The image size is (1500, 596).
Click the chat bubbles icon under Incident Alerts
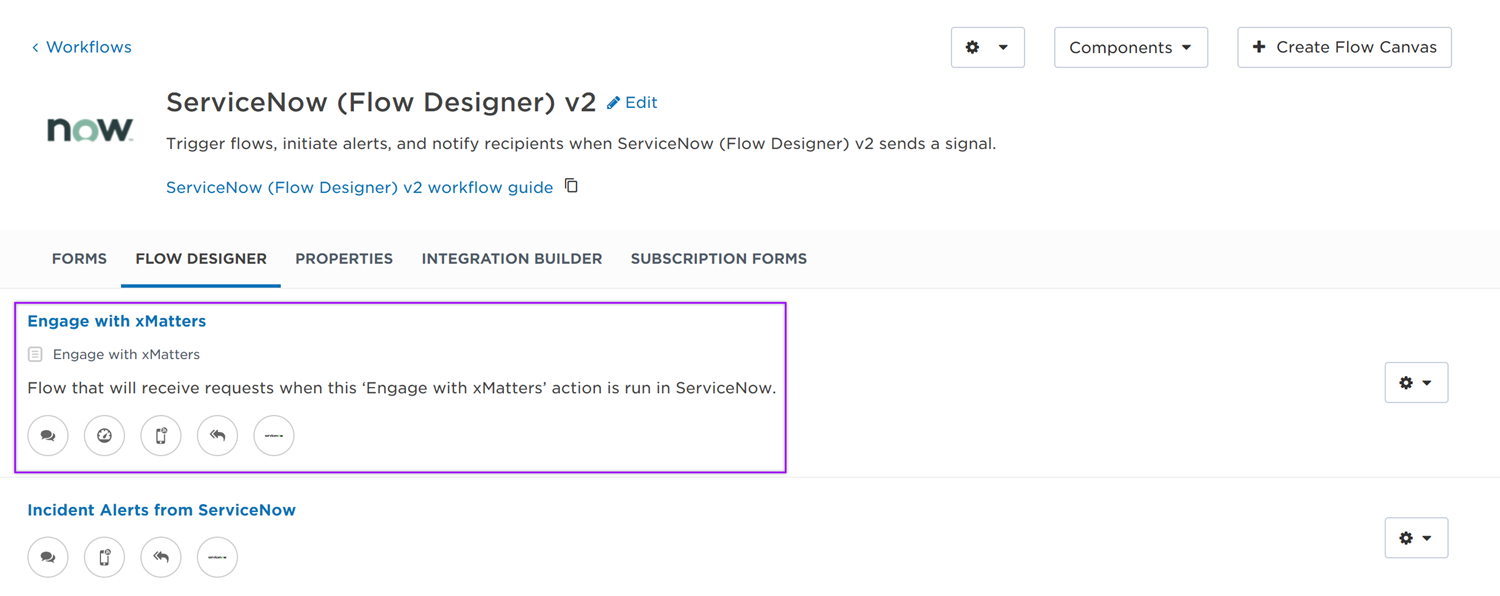[x=48, y=557]
